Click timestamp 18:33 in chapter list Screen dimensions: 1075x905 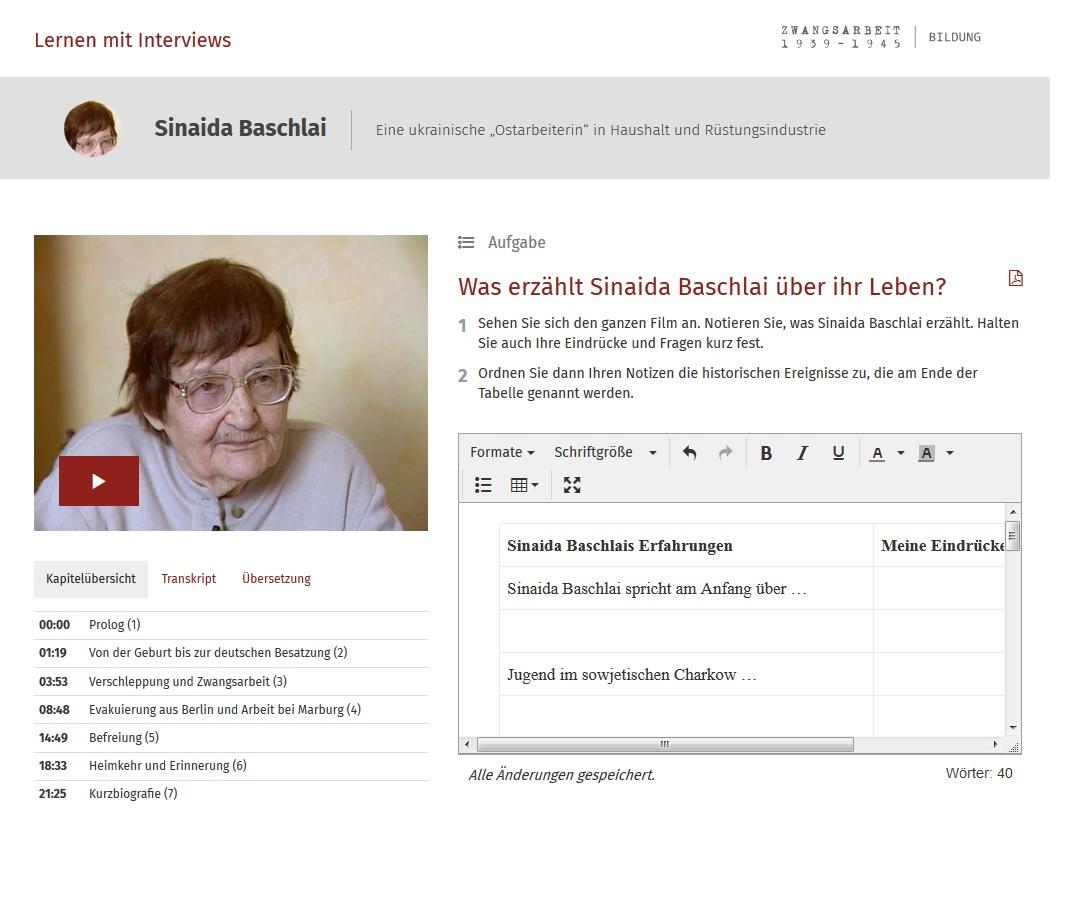pyautogui.click(x=53, y=766)
